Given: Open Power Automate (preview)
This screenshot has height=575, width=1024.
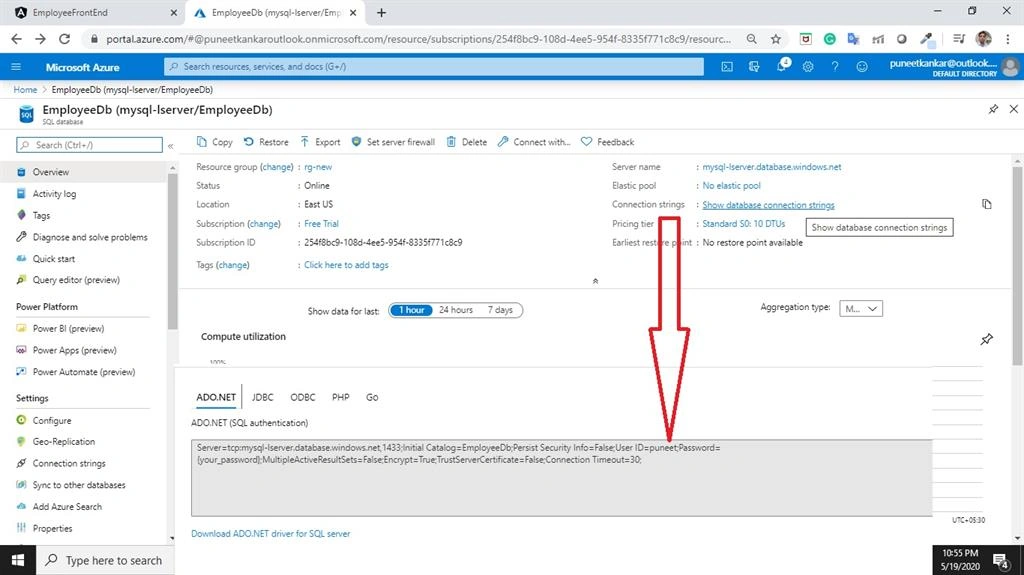Looking at the screenshot, I should coord(86,372).
